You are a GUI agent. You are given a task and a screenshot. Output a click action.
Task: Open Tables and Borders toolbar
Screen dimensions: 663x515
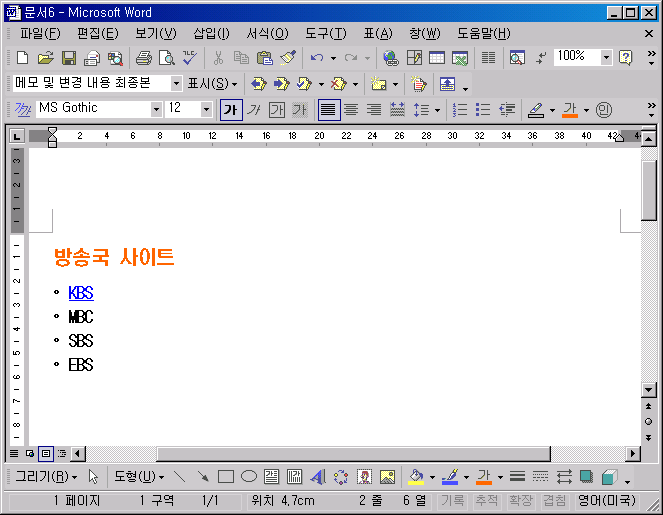pos(414,58)
